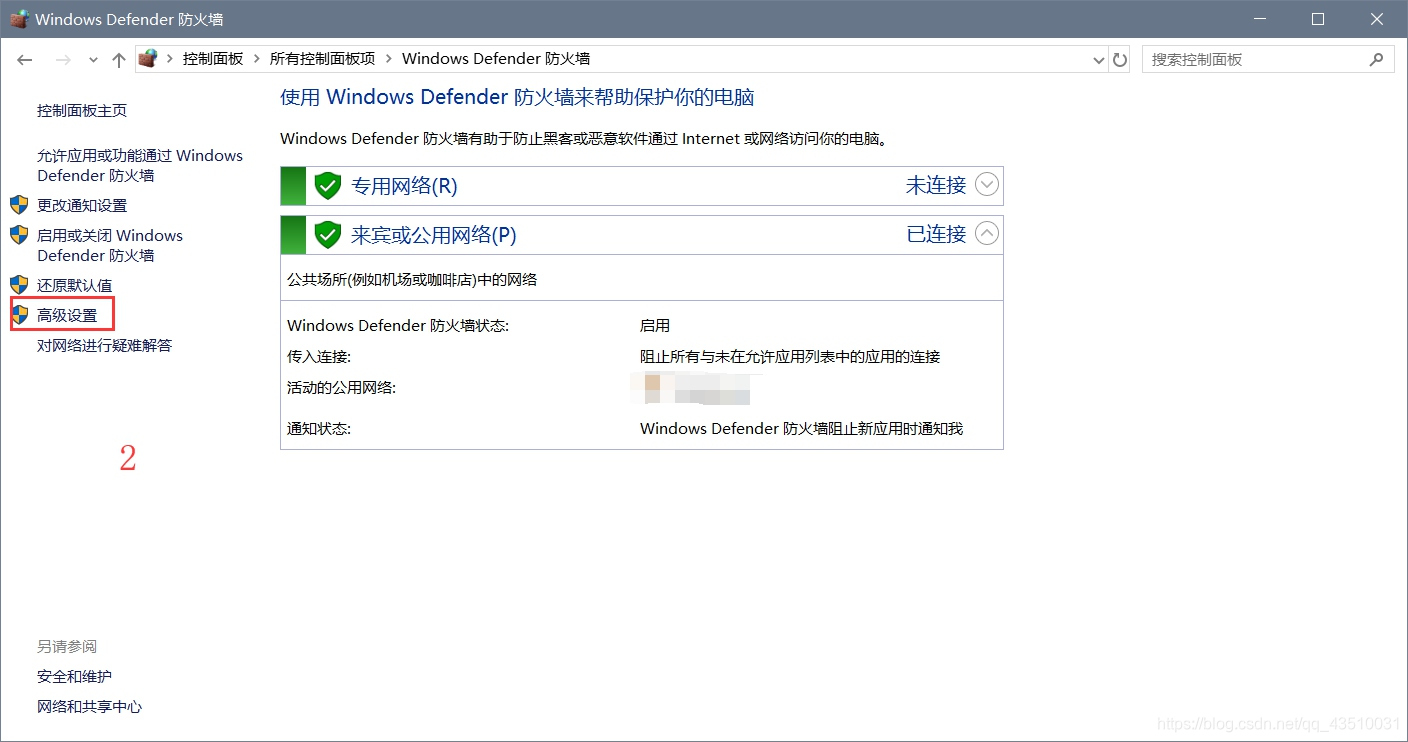Click the 已连接 status text
The height and width of the screenshot is (742, 1408).
tap(936, 234)
